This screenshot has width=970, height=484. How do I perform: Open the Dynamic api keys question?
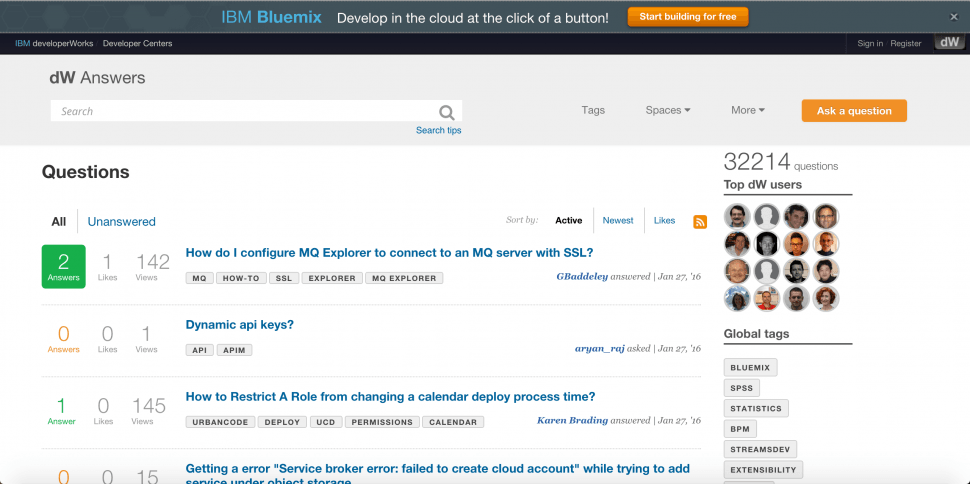pyautogui.click(x=239, y=324)
